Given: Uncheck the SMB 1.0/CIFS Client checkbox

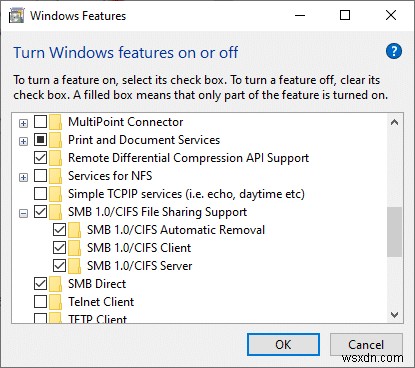Looking at the screenshot, I should coord(59,248).
